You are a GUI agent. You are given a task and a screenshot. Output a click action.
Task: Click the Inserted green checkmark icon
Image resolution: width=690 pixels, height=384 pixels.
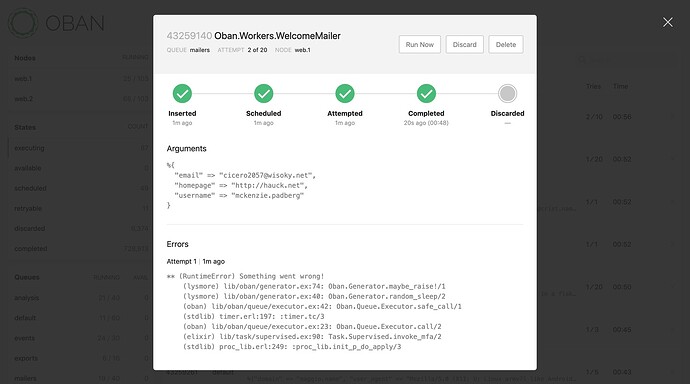182,94
